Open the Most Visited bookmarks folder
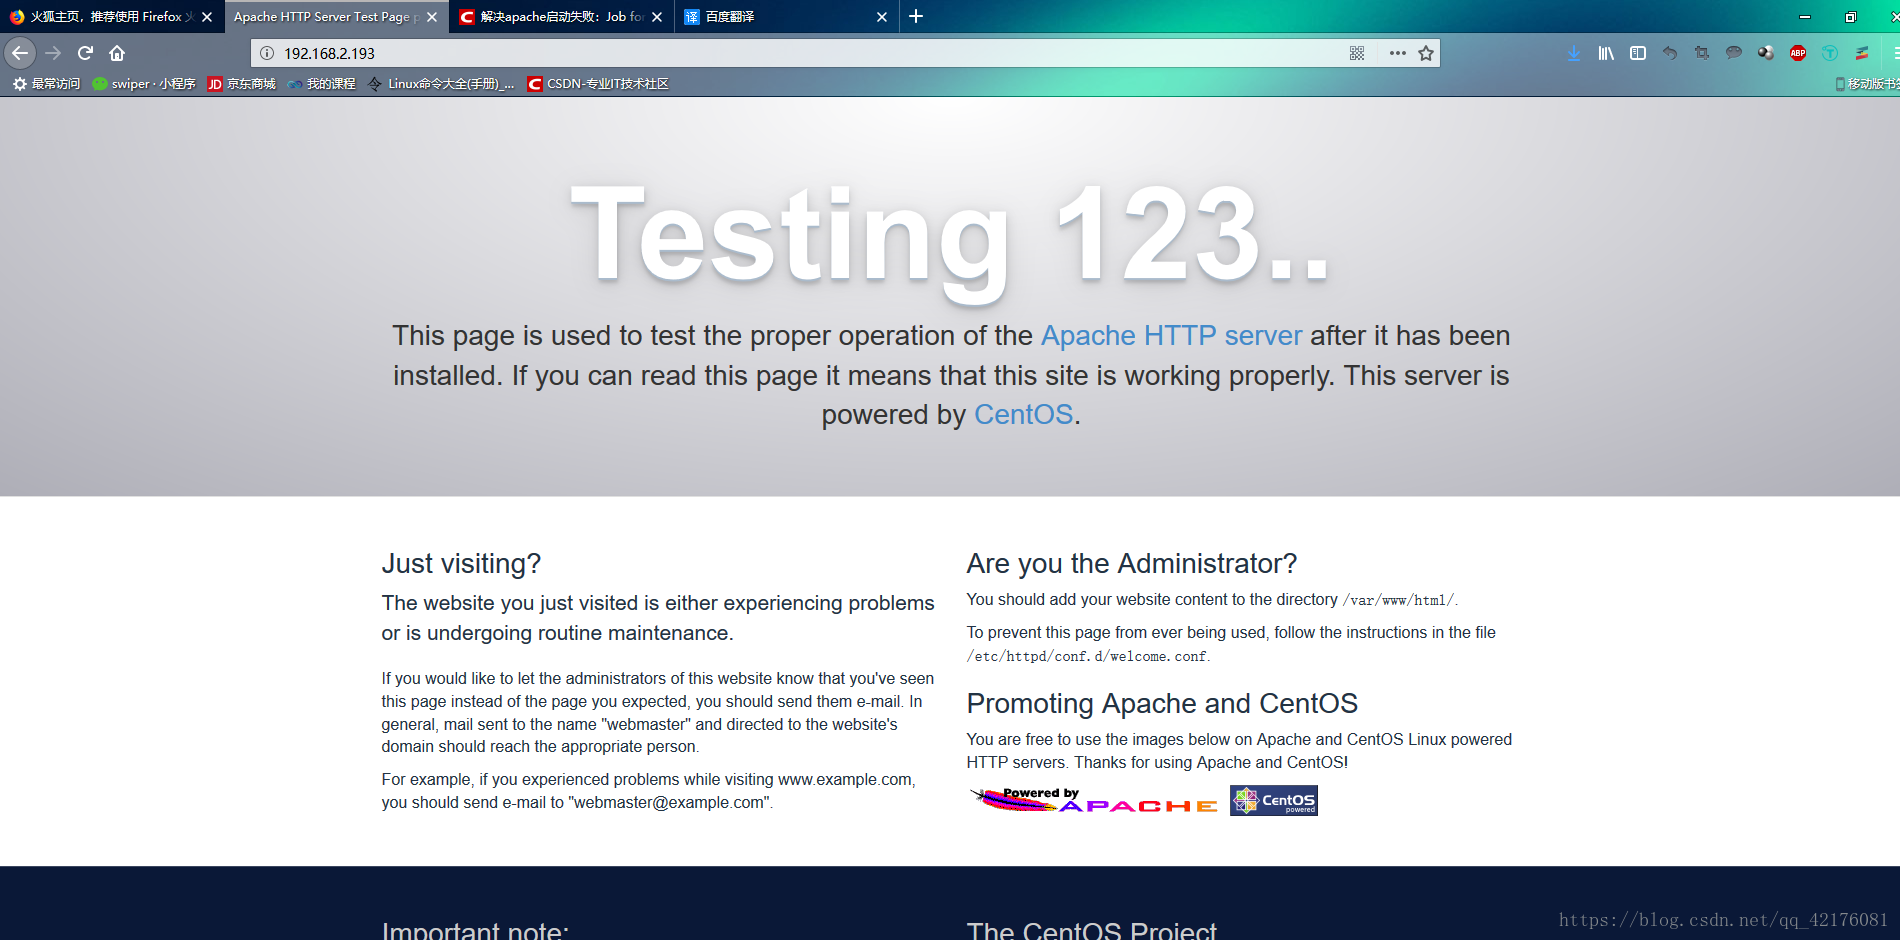Screen dimensions: 1900x940 [x=46, y=84]
